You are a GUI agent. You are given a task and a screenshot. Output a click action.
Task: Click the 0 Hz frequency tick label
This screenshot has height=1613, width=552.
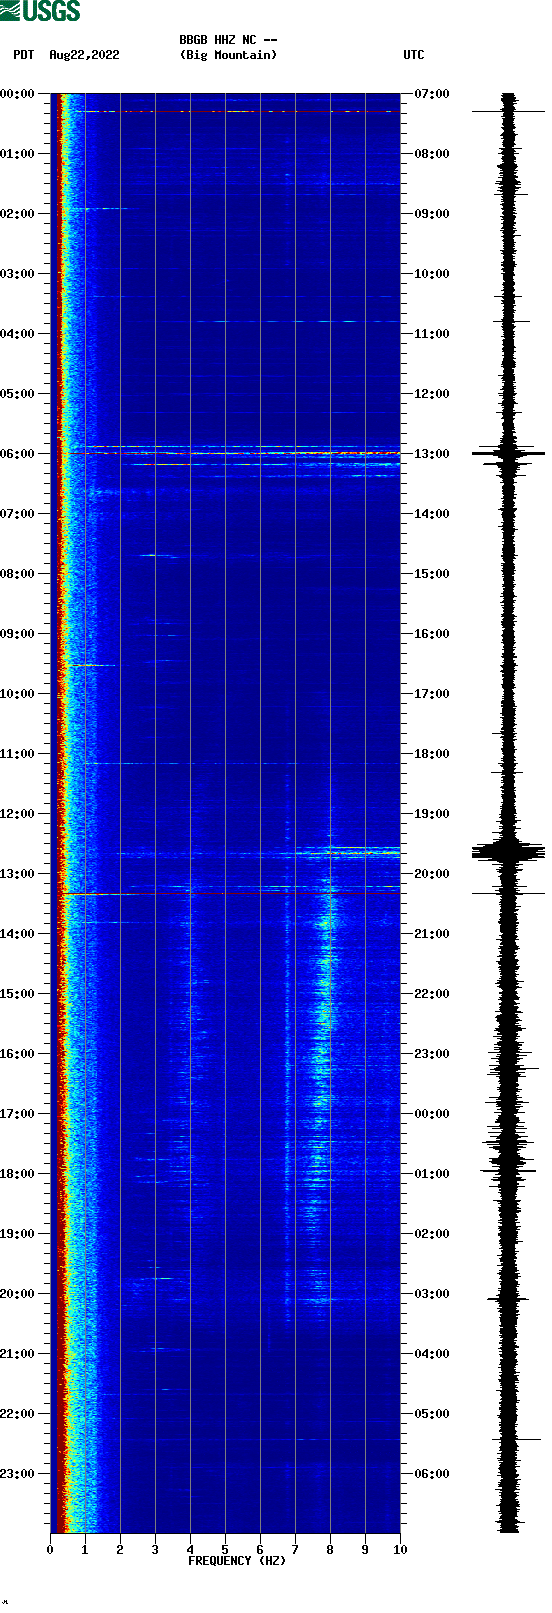pos(50,1550)
